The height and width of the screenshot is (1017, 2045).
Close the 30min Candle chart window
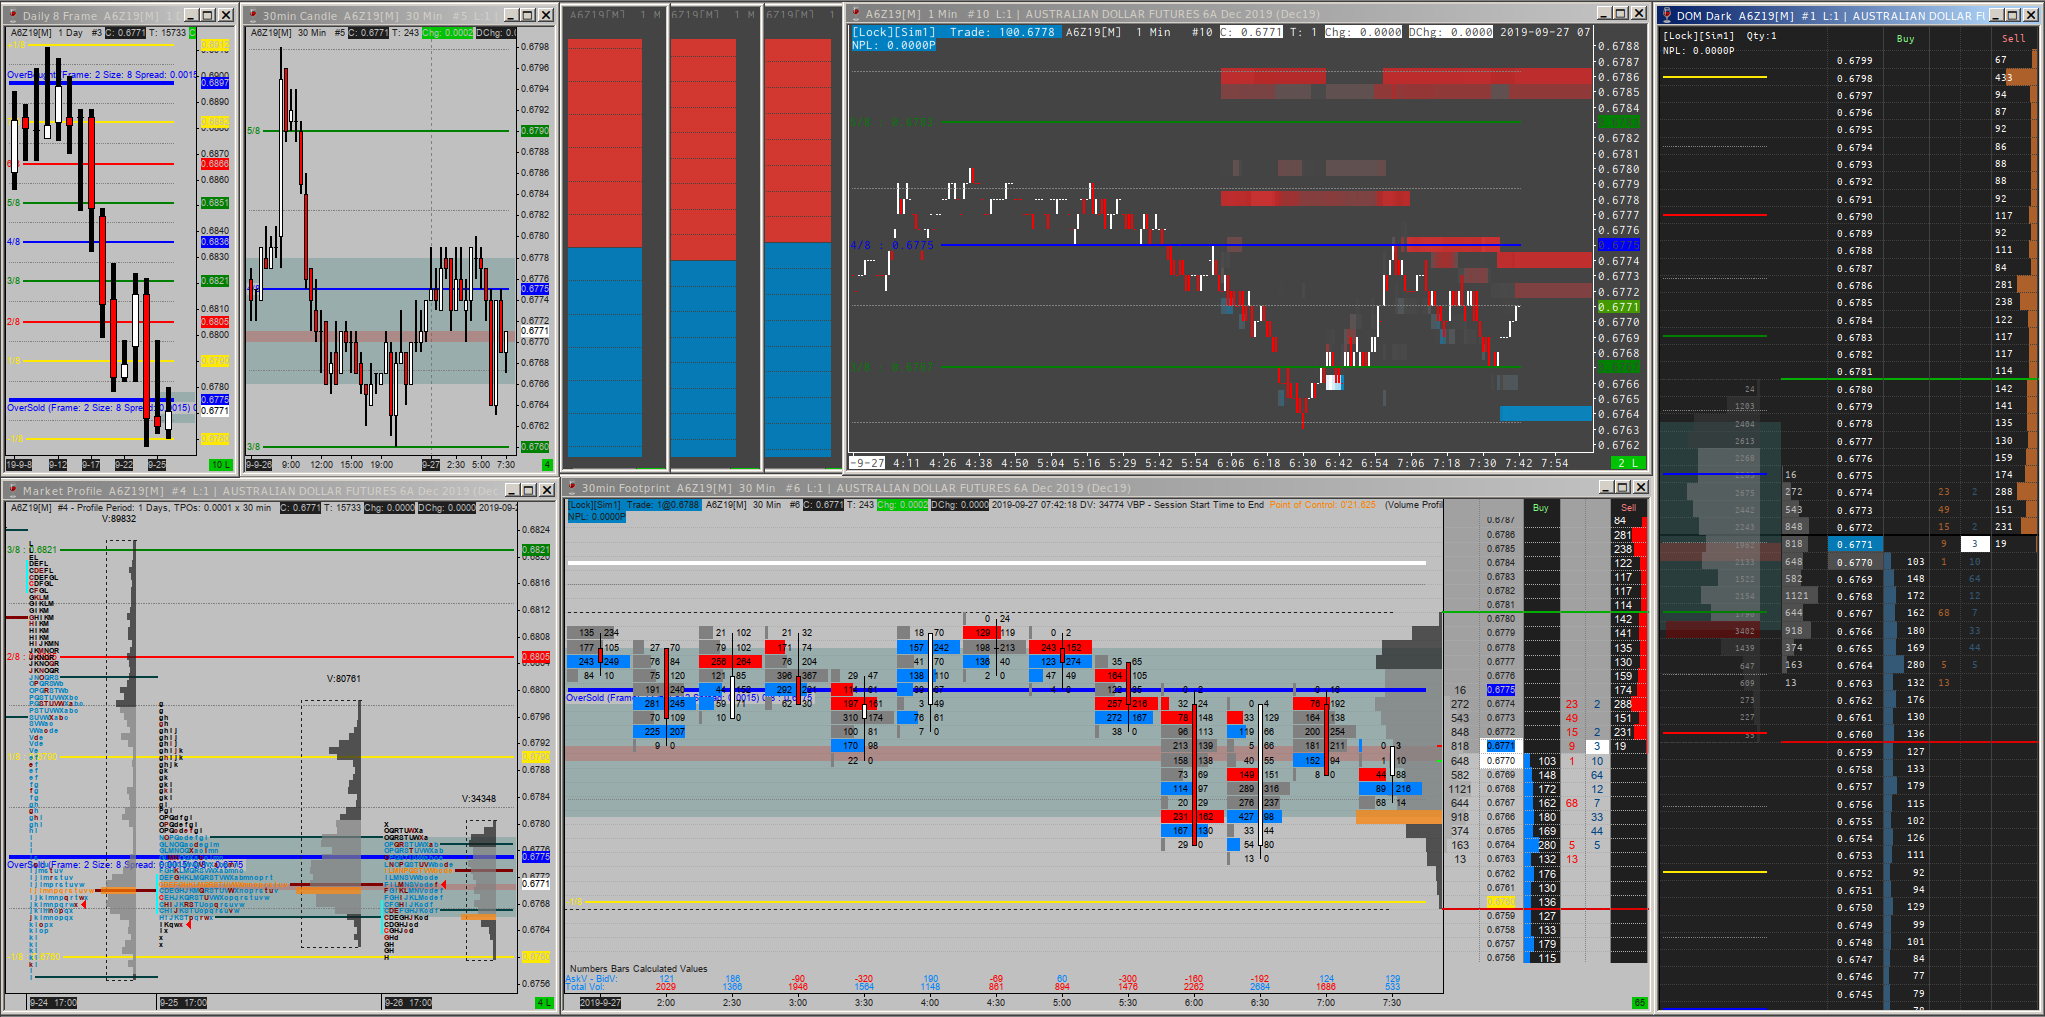pyautogui.click(x=546, y=15)
